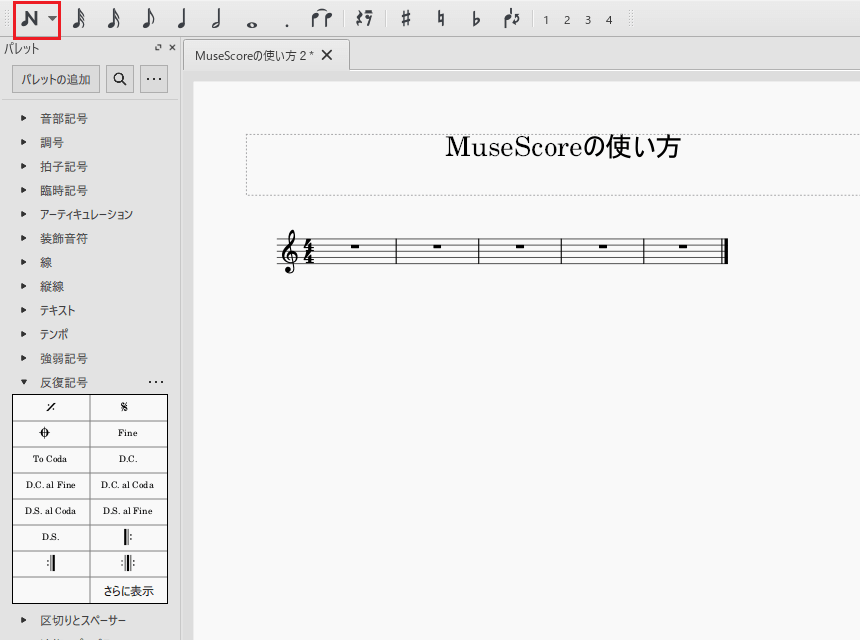Expand the 線 palette
Viewport: 860px width, 640px height.
pos(24,262)
